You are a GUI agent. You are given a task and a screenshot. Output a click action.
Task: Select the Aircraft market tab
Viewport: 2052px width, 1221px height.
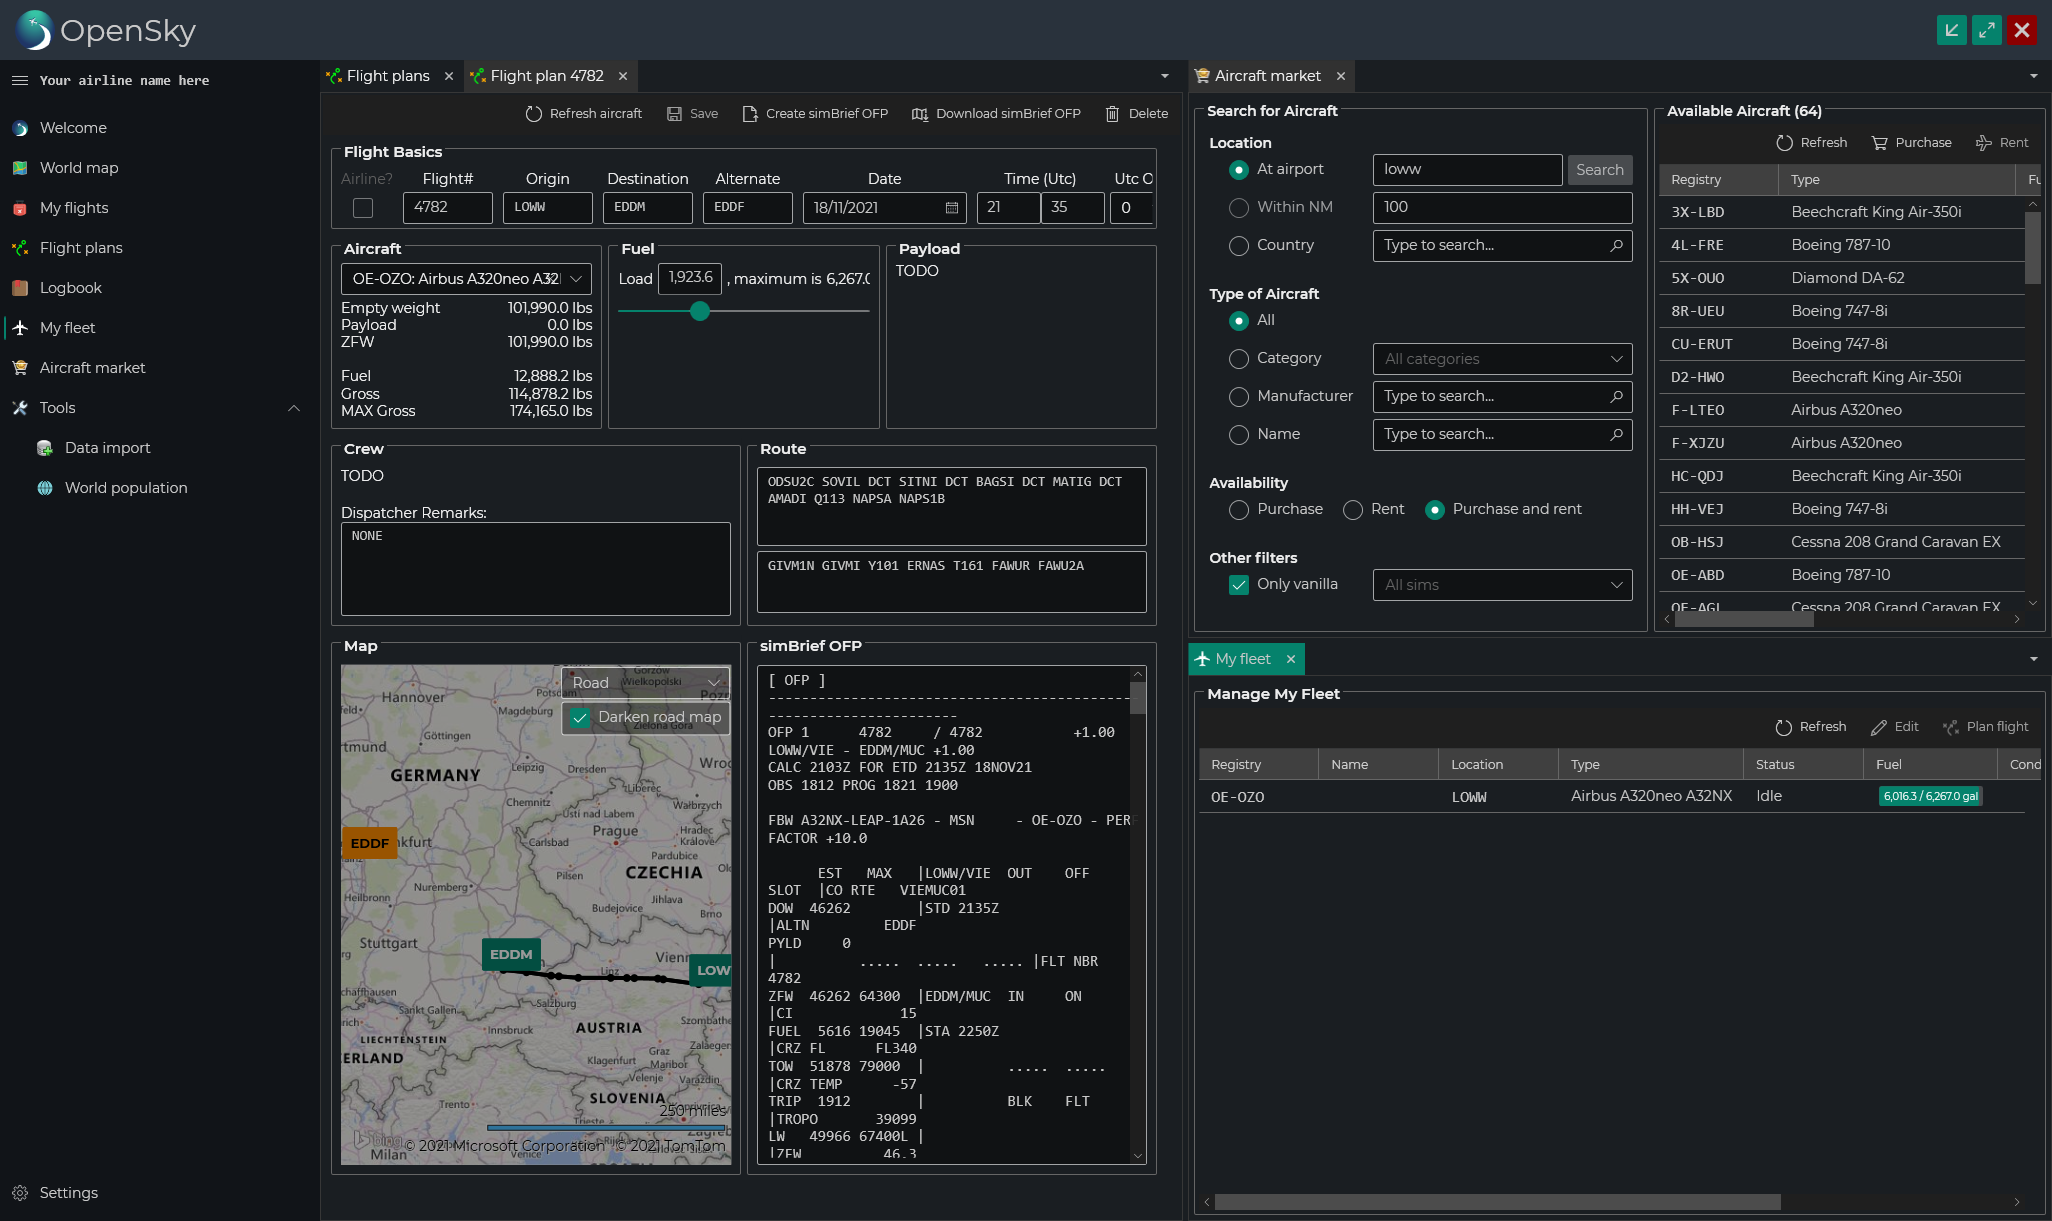tap(1266, 76)
